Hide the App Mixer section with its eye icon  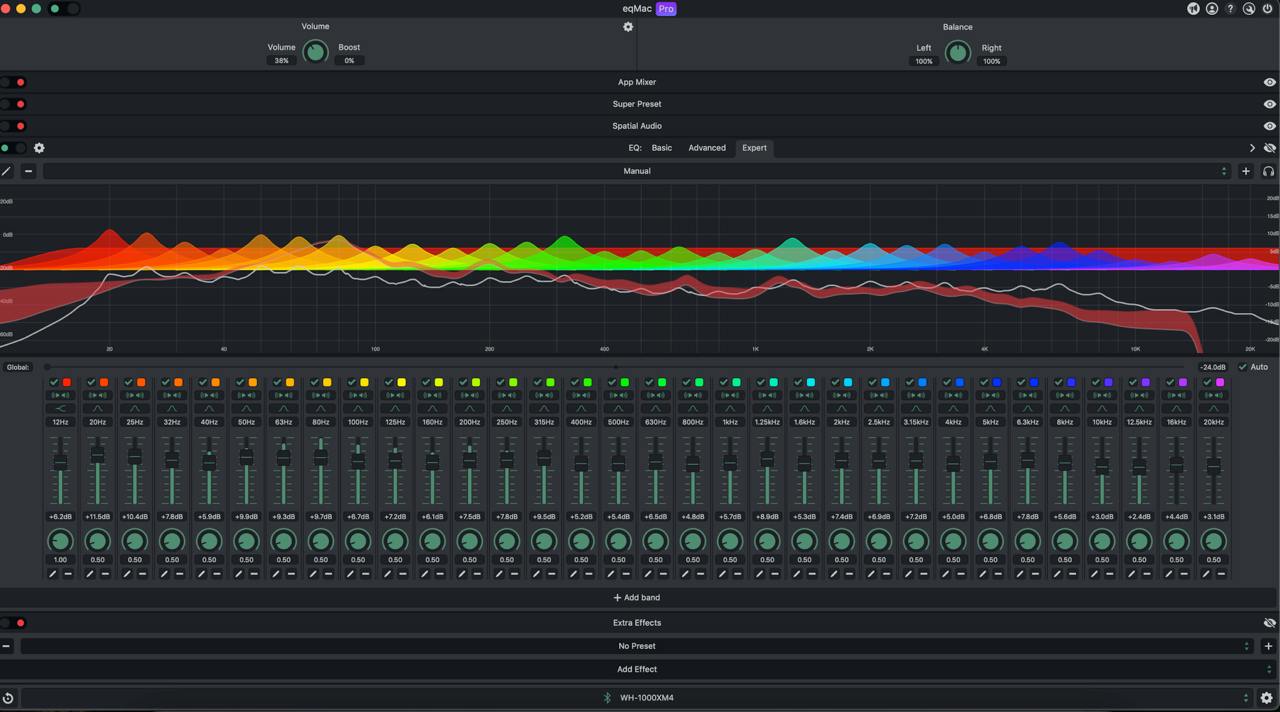[1270, 82]
